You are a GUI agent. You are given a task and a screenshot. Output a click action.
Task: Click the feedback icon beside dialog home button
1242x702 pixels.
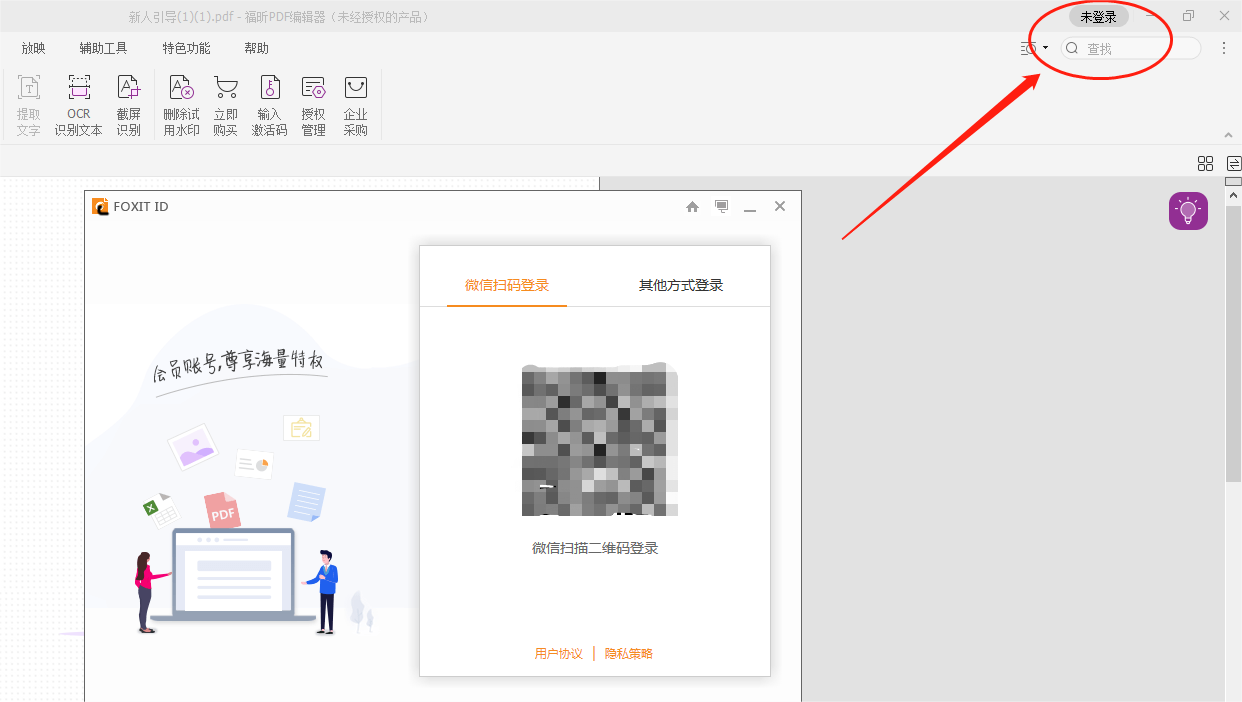(721, 206)
